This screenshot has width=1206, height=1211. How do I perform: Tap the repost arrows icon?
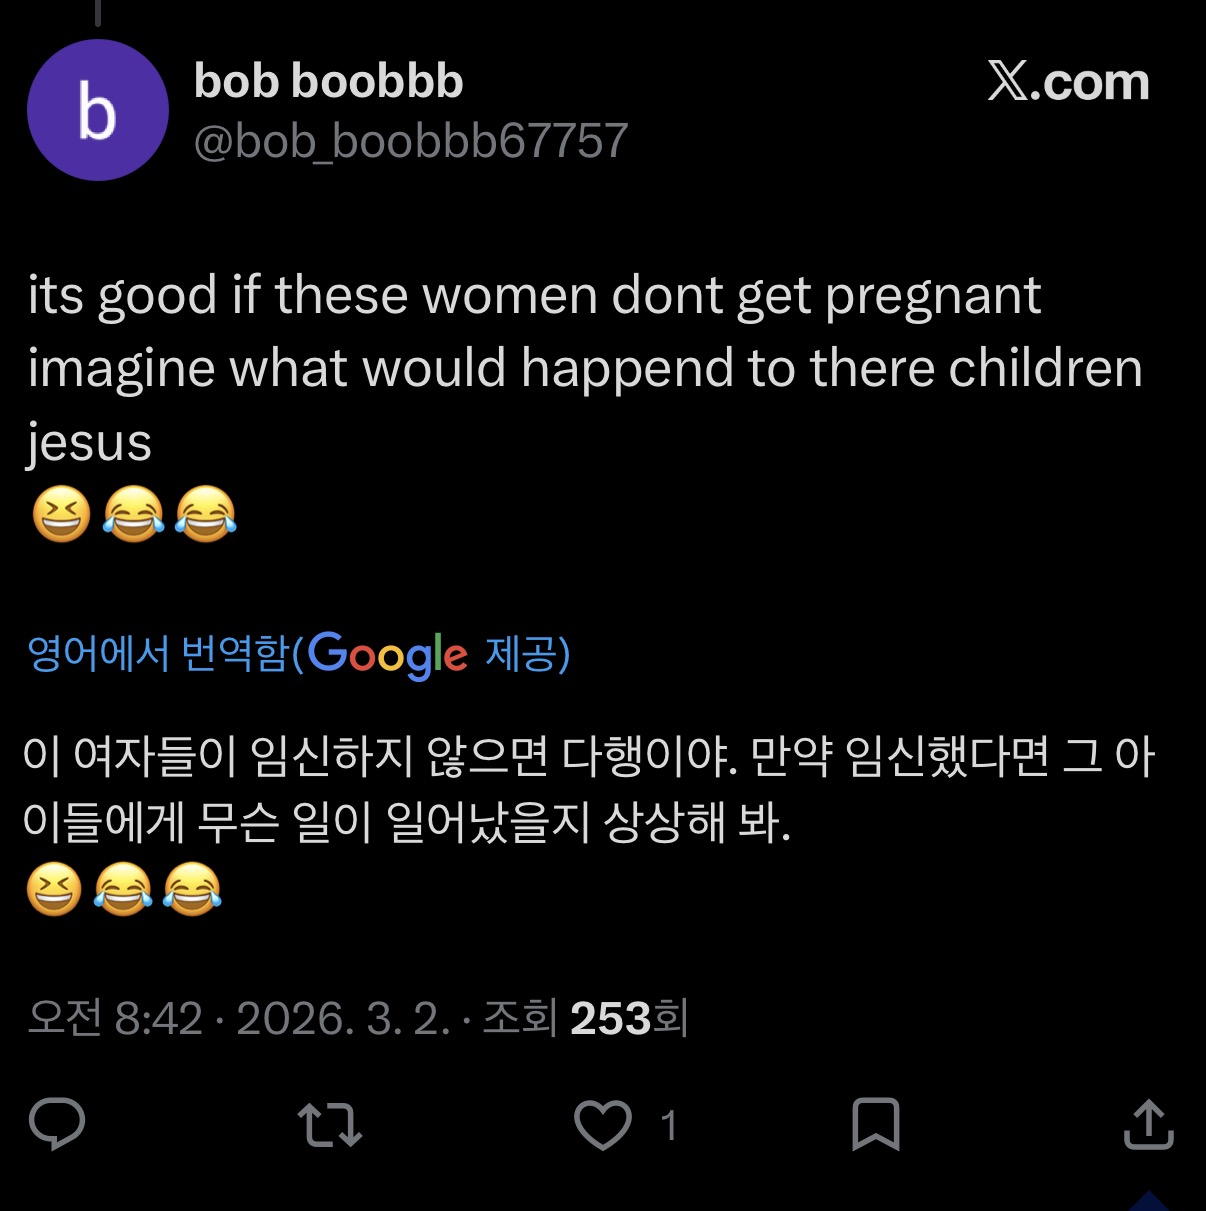tap(330, 1124)
